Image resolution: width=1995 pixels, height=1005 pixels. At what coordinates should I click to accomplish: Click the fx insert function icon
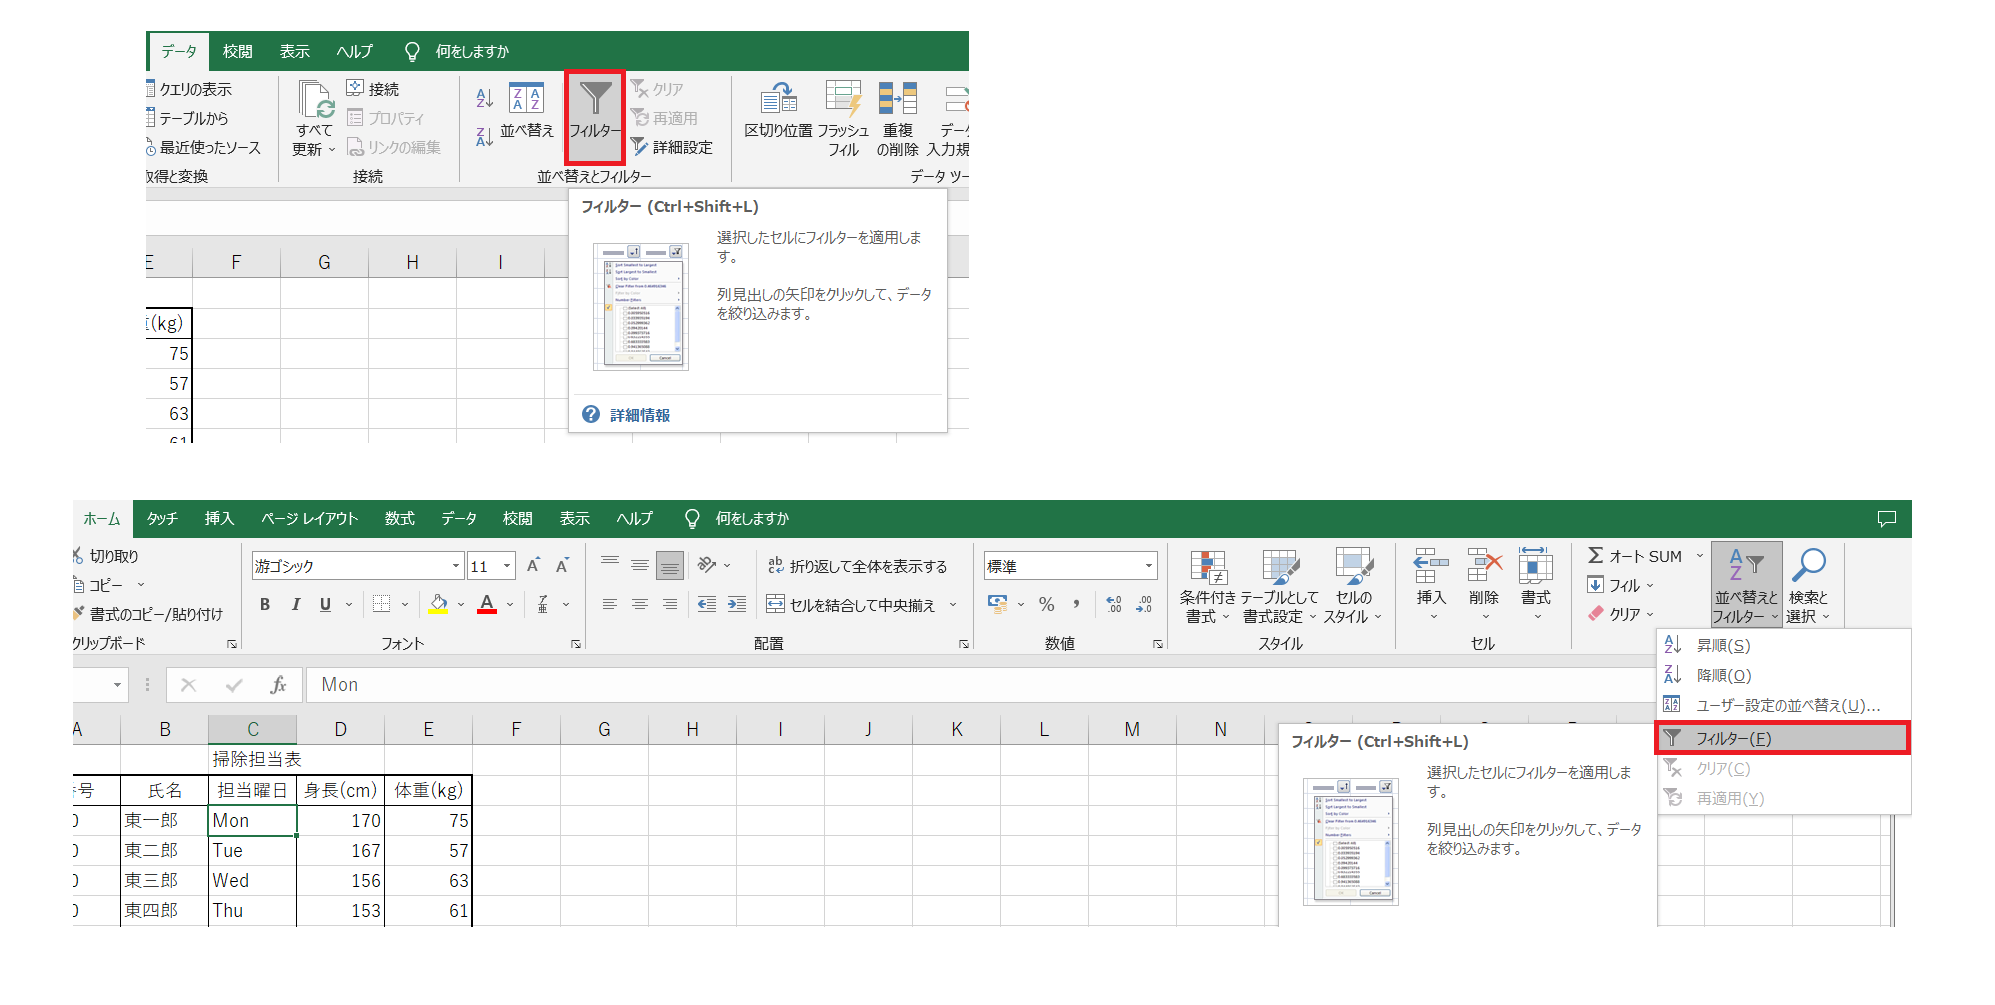tap(278, 685)
